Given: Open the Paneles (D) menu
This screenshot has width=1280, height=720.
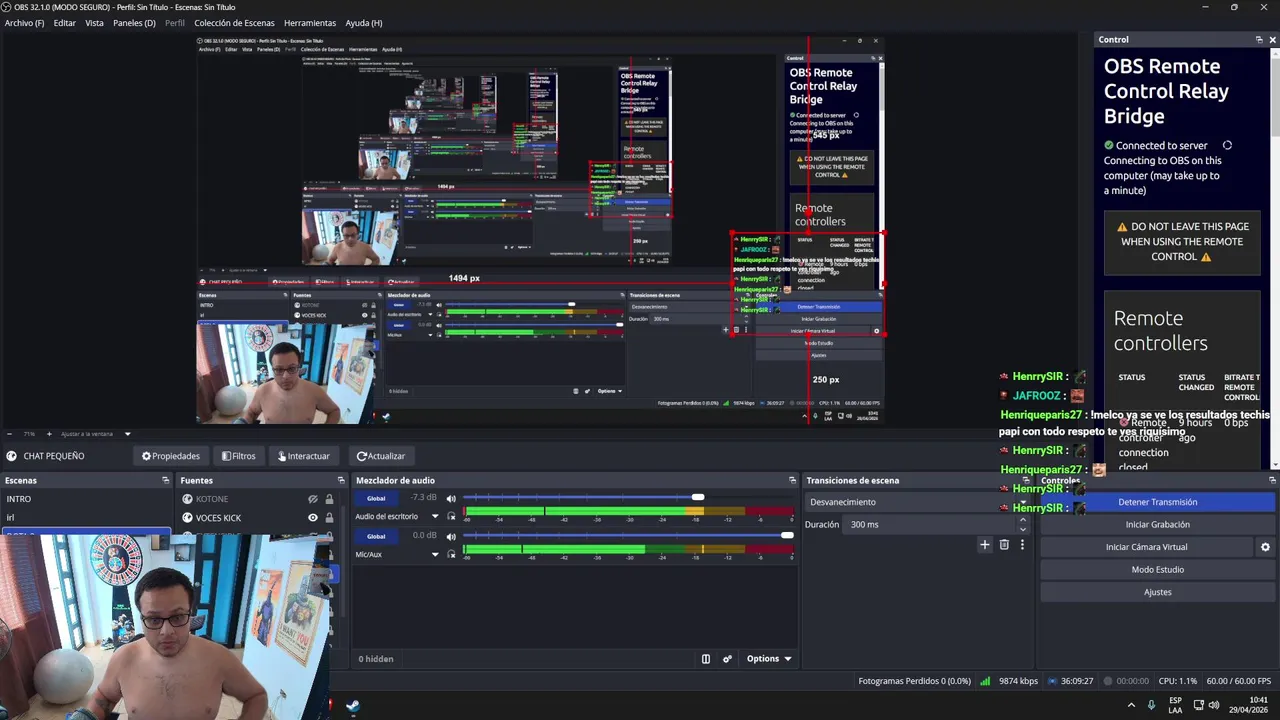Looking at the screenshot, I should [134, 23].
